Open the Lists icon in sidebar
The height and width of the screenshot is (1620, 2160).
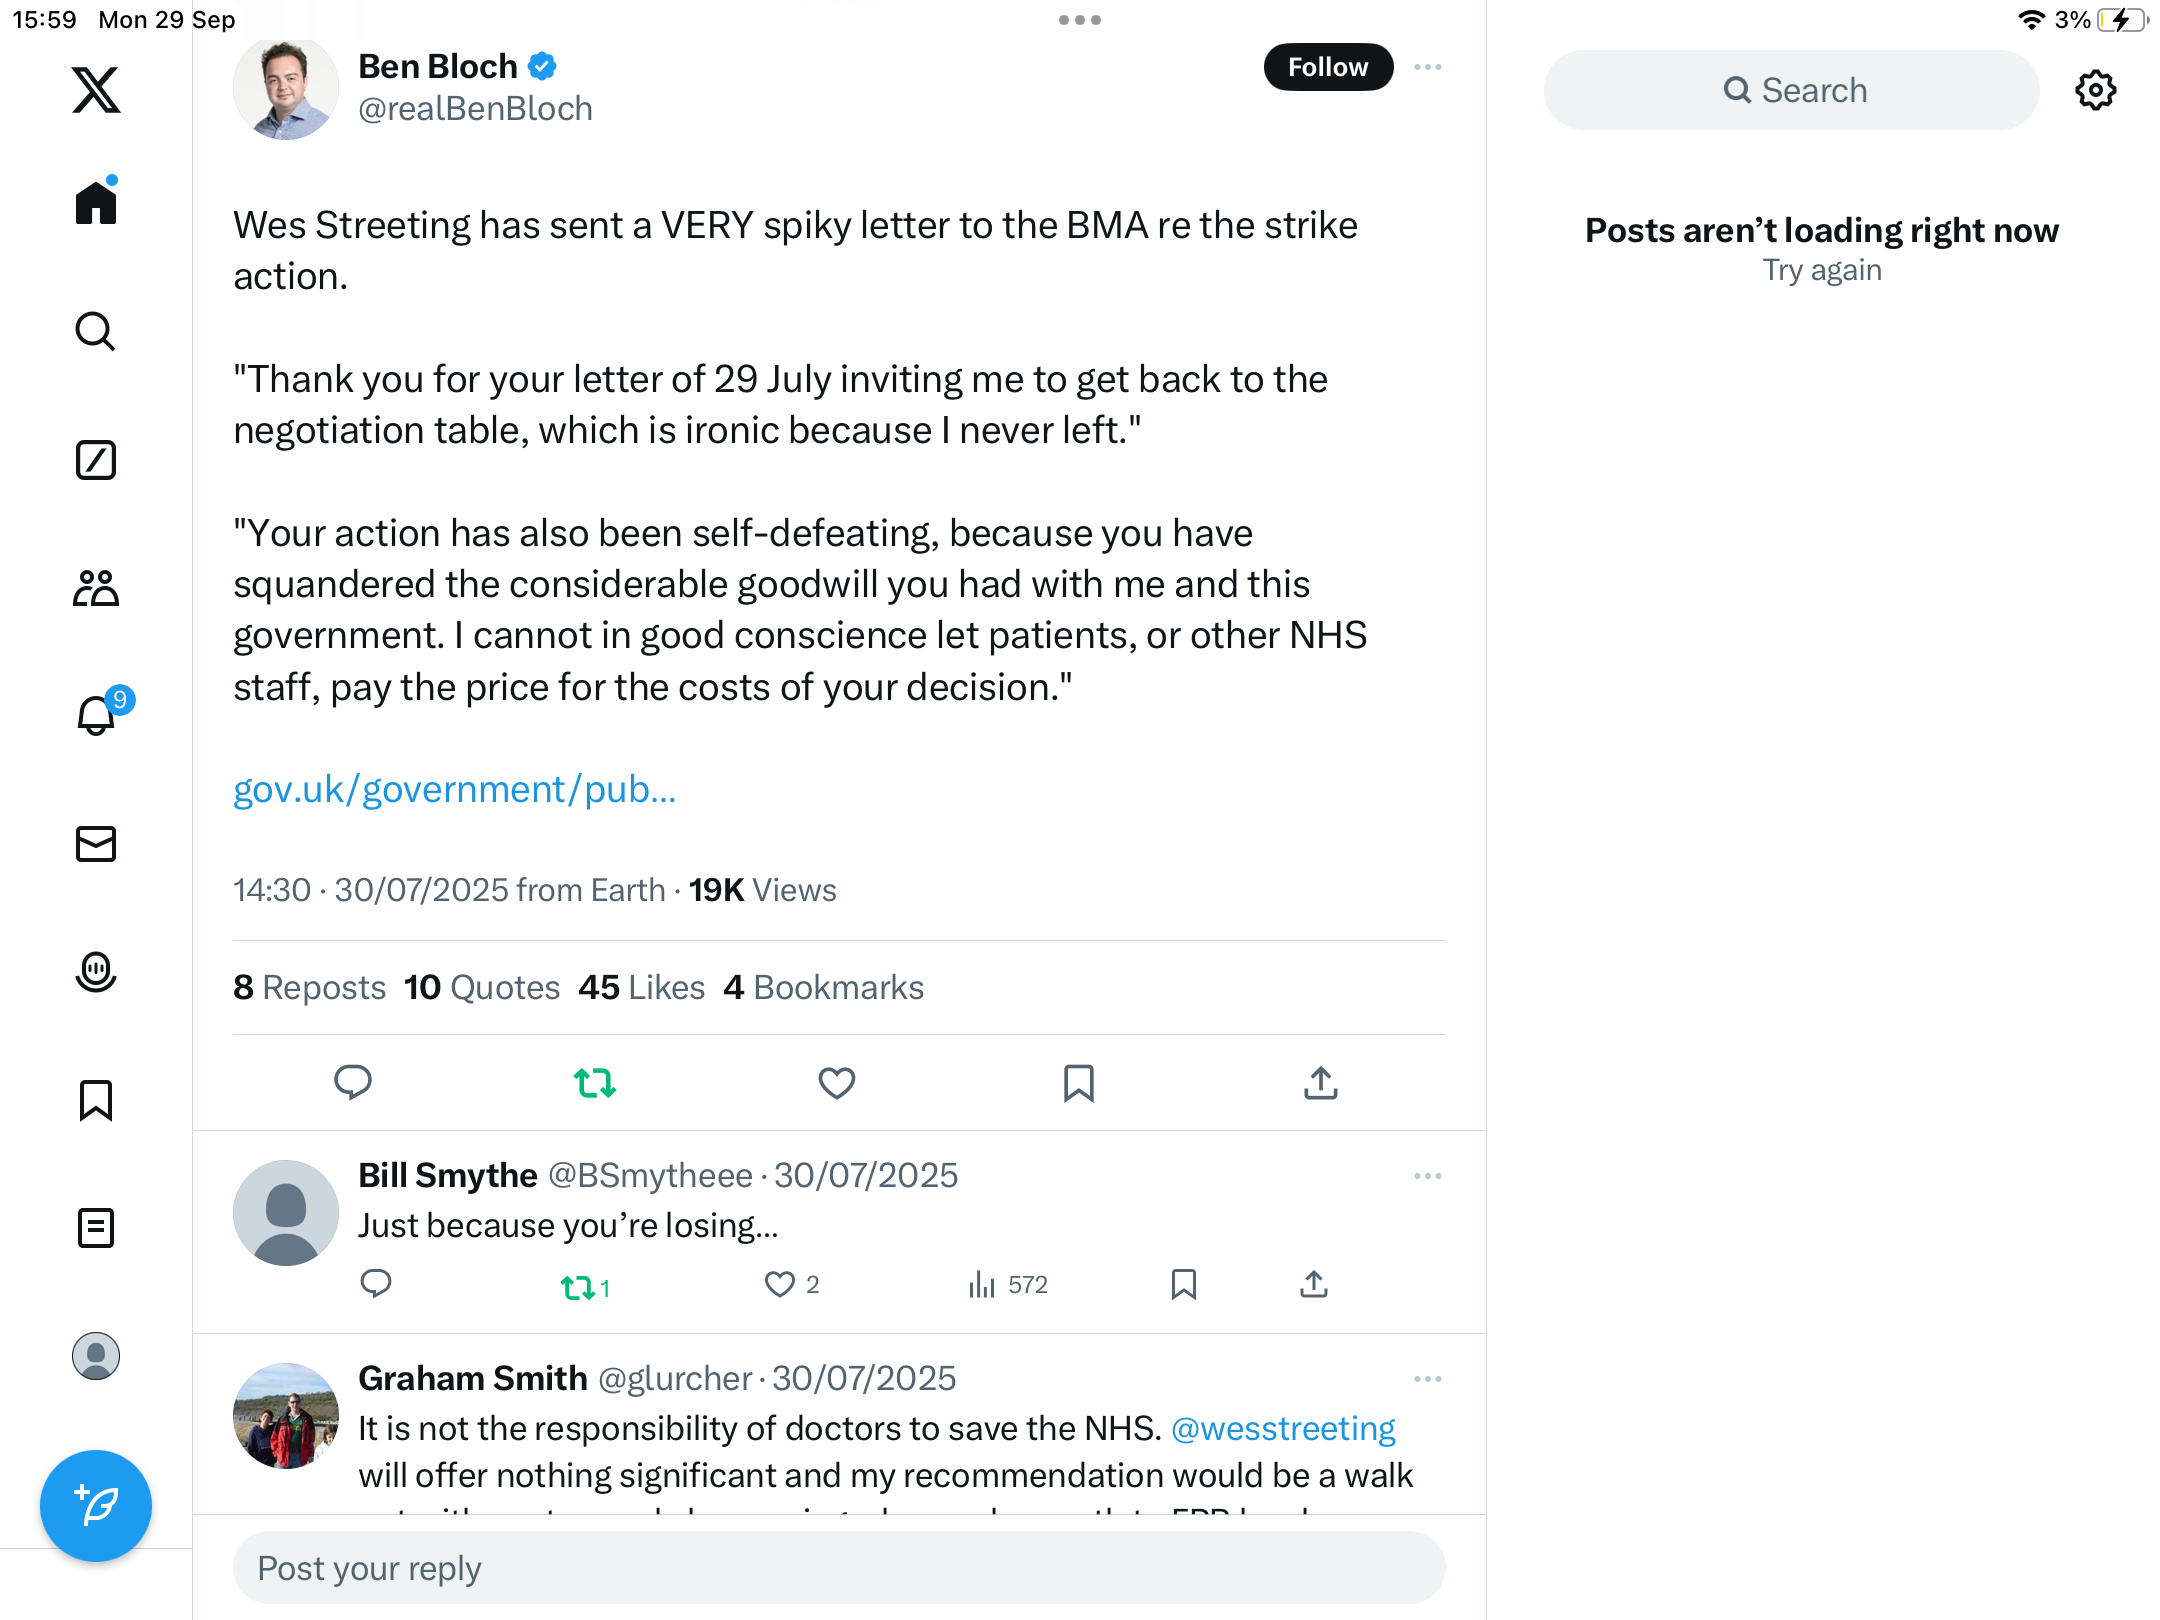click(x=96, y=1228)
